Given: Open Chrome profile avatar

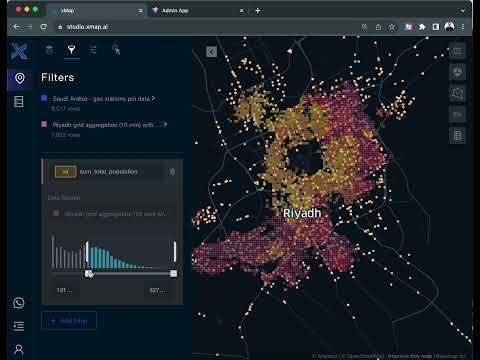Looking at the screenshot, I should click(x=449, y=27).
